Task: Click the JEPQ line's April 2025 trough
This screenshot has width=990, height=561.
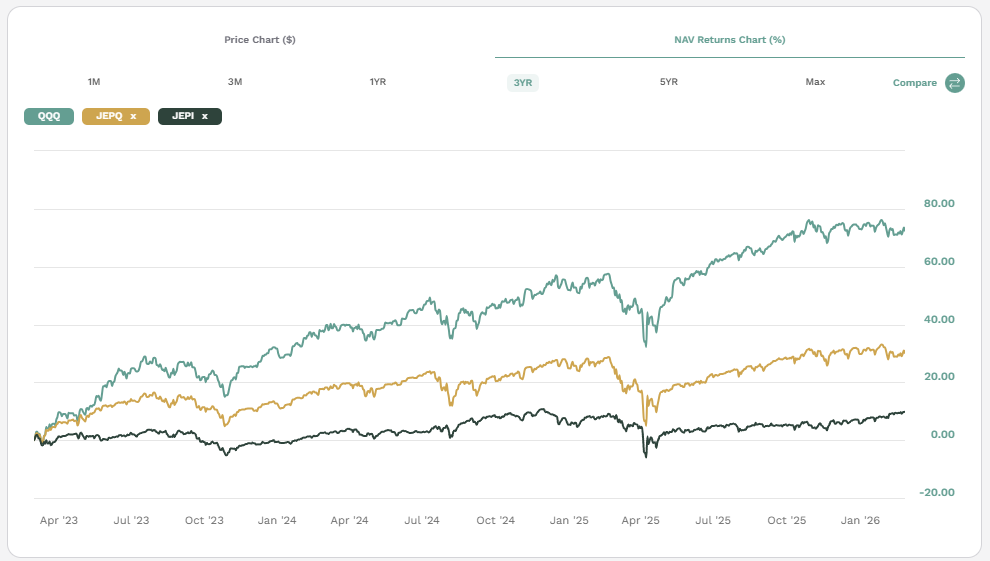Action: pos(645,425)
